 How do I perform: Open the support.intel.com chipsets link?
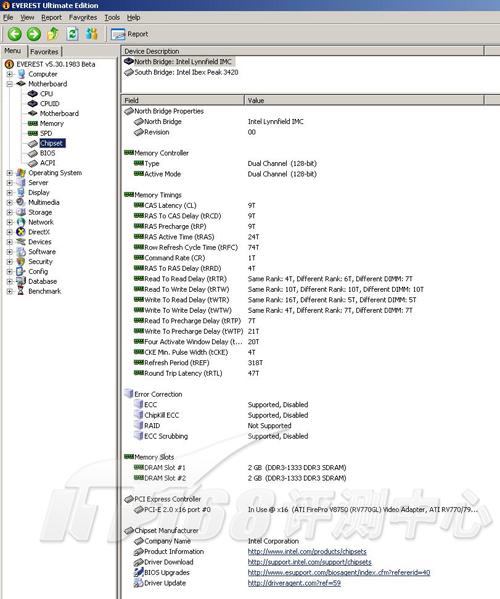309,562
